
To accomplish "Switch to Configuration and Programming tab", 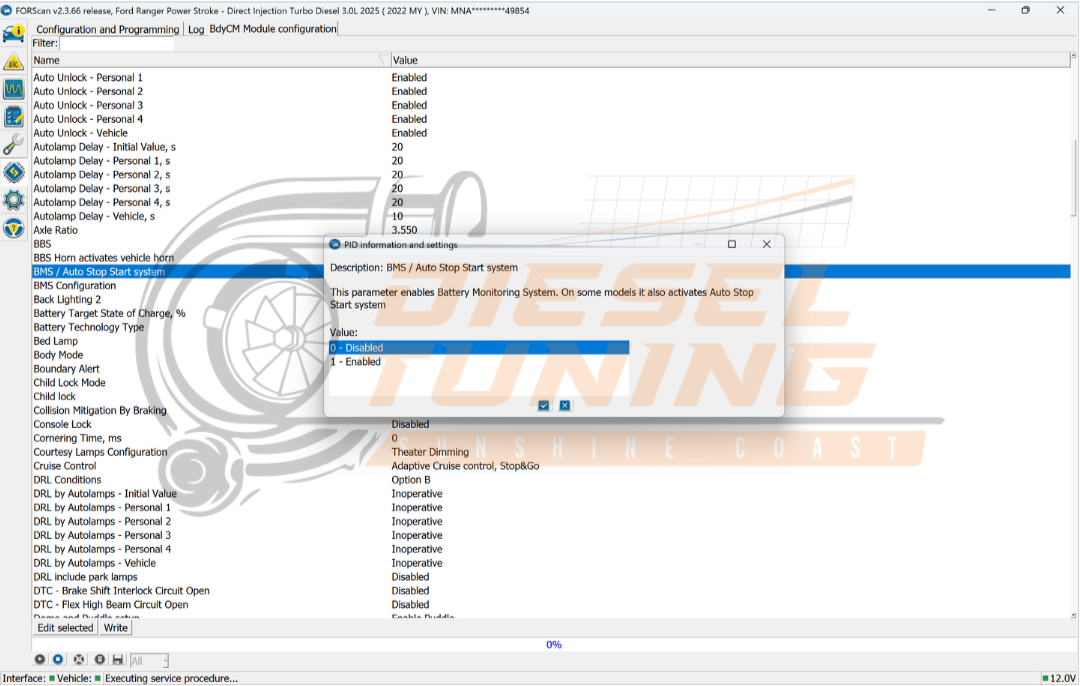I will 107,29.
